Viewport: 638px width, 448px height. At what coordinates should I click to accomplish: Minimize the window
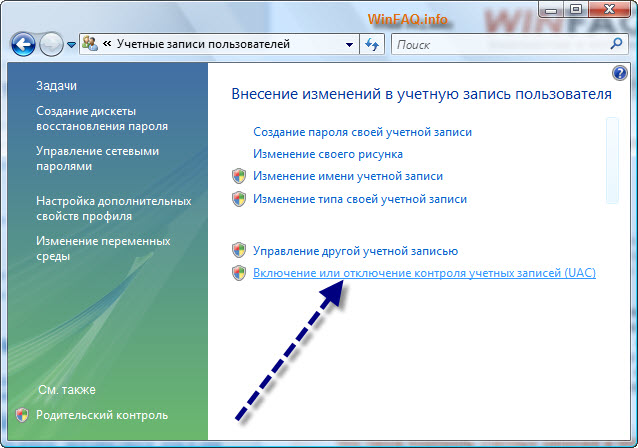coord(551,10)
